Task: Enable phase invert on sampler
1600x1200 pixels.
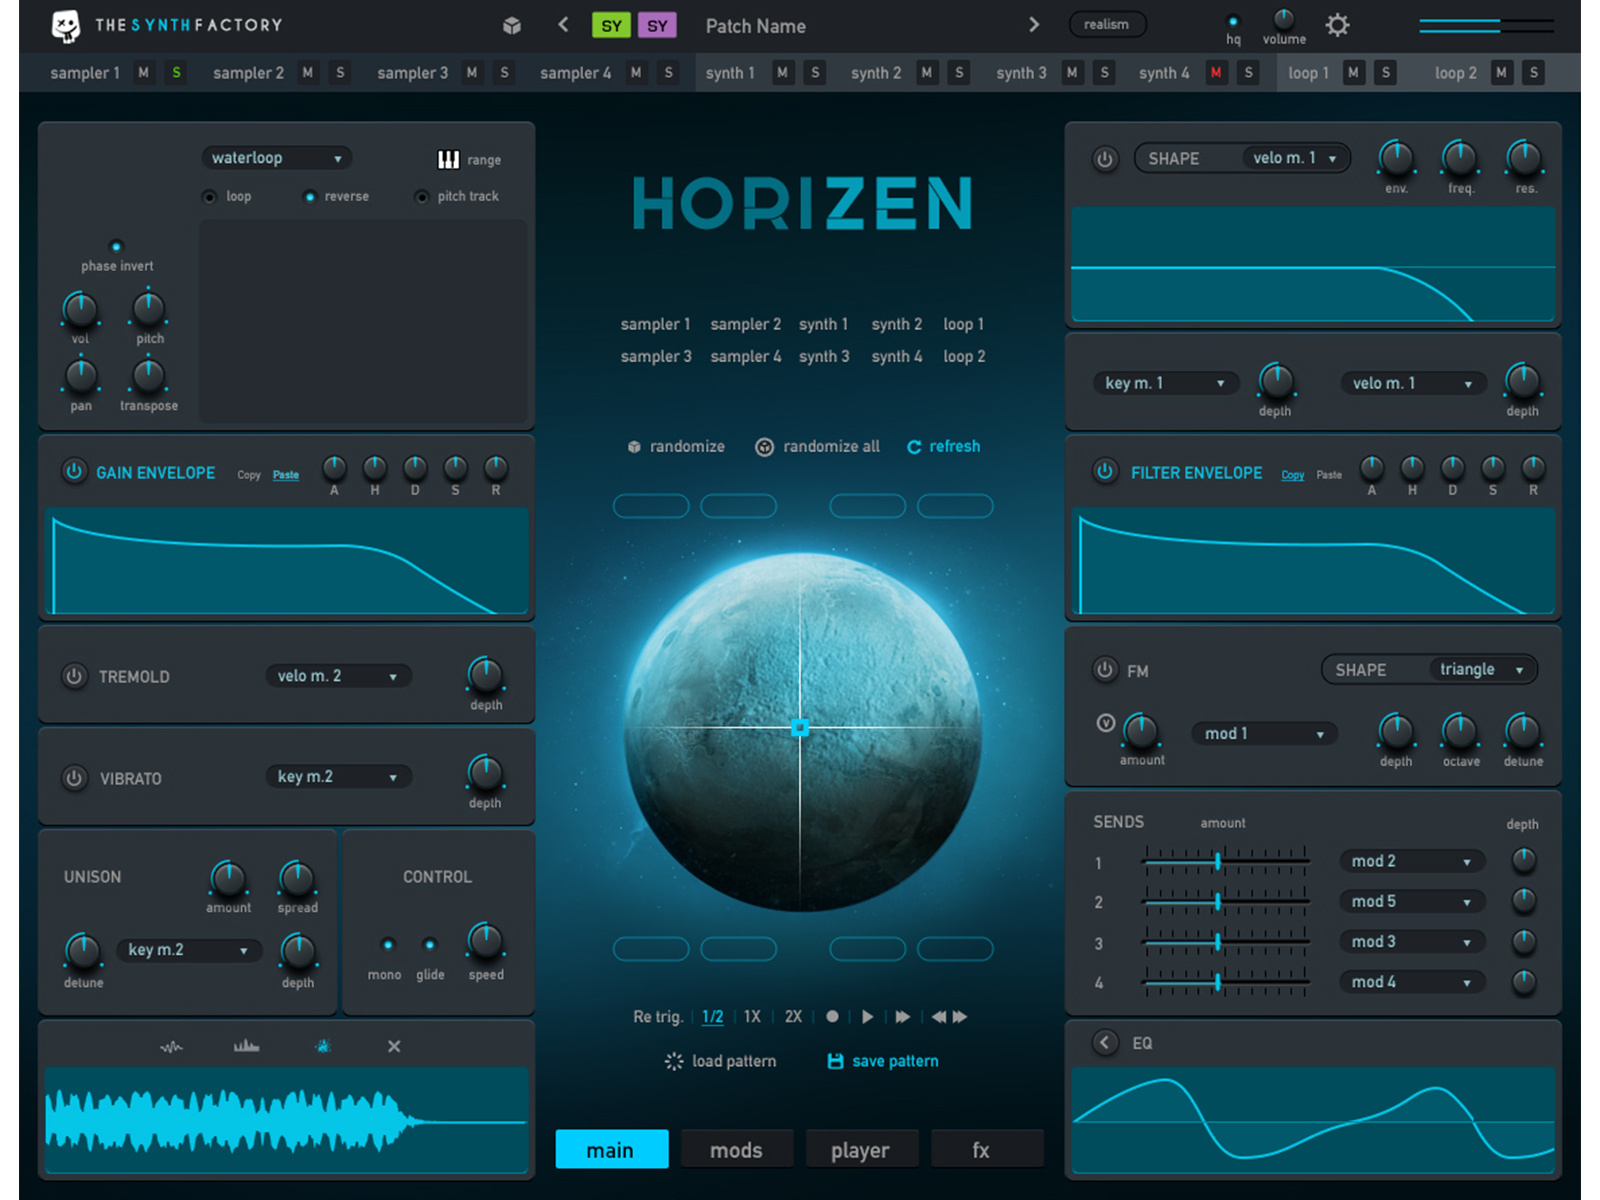Action: 116,246
